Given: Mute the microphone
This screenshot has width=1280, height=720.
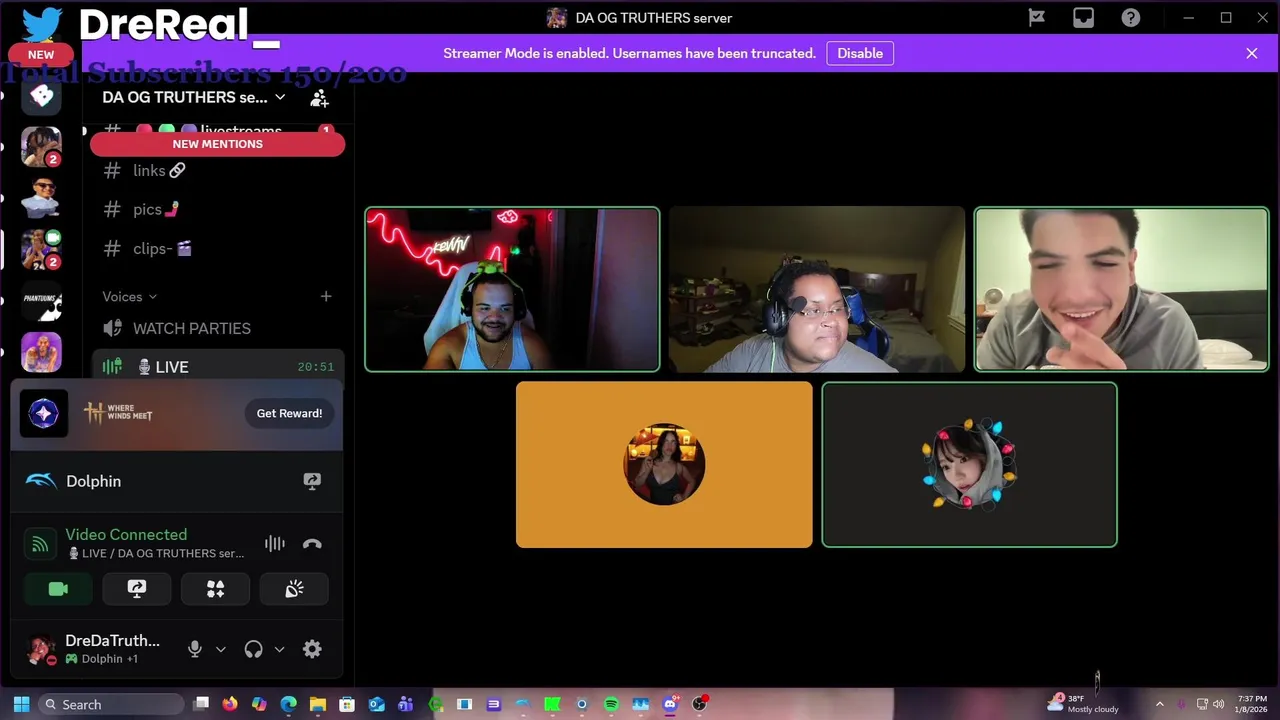Looking at the screenshot, I should 195,649.
